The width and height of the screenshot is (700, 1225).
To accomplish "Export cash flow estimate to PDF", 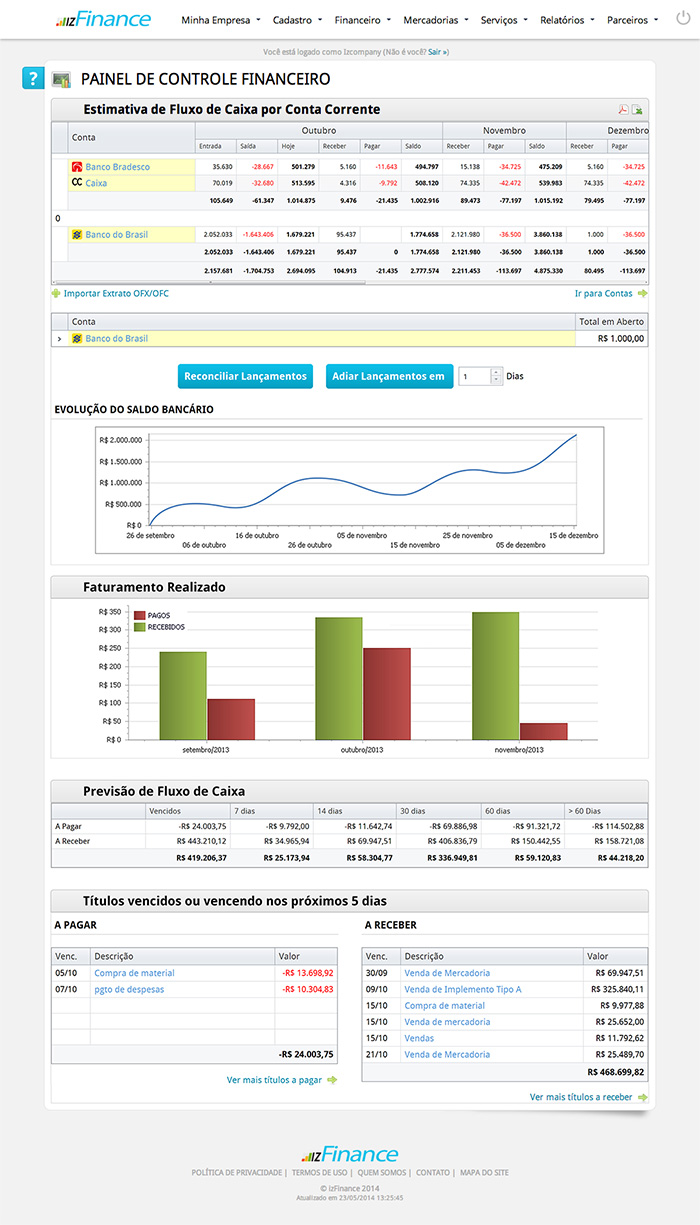I will (x=622, y=110).
